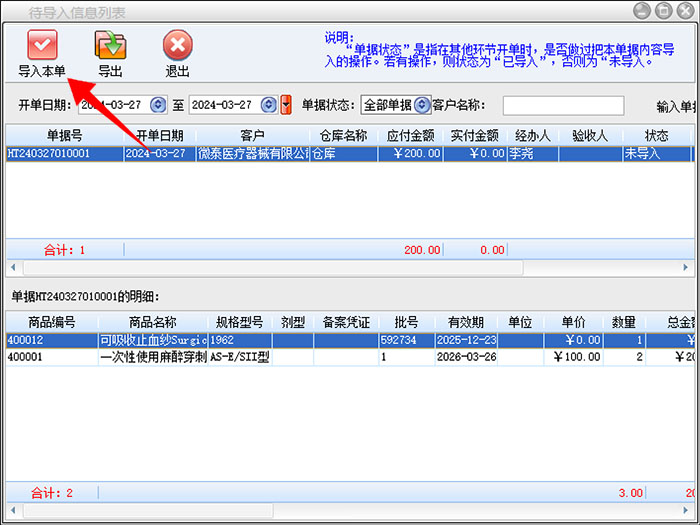Click the 有效期 column header in details
This screenshot has width=700, height=525.
(465, 322)
